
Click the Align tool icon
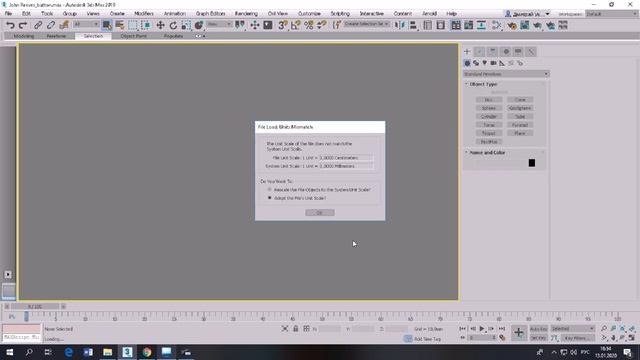[x=413, y=25]
